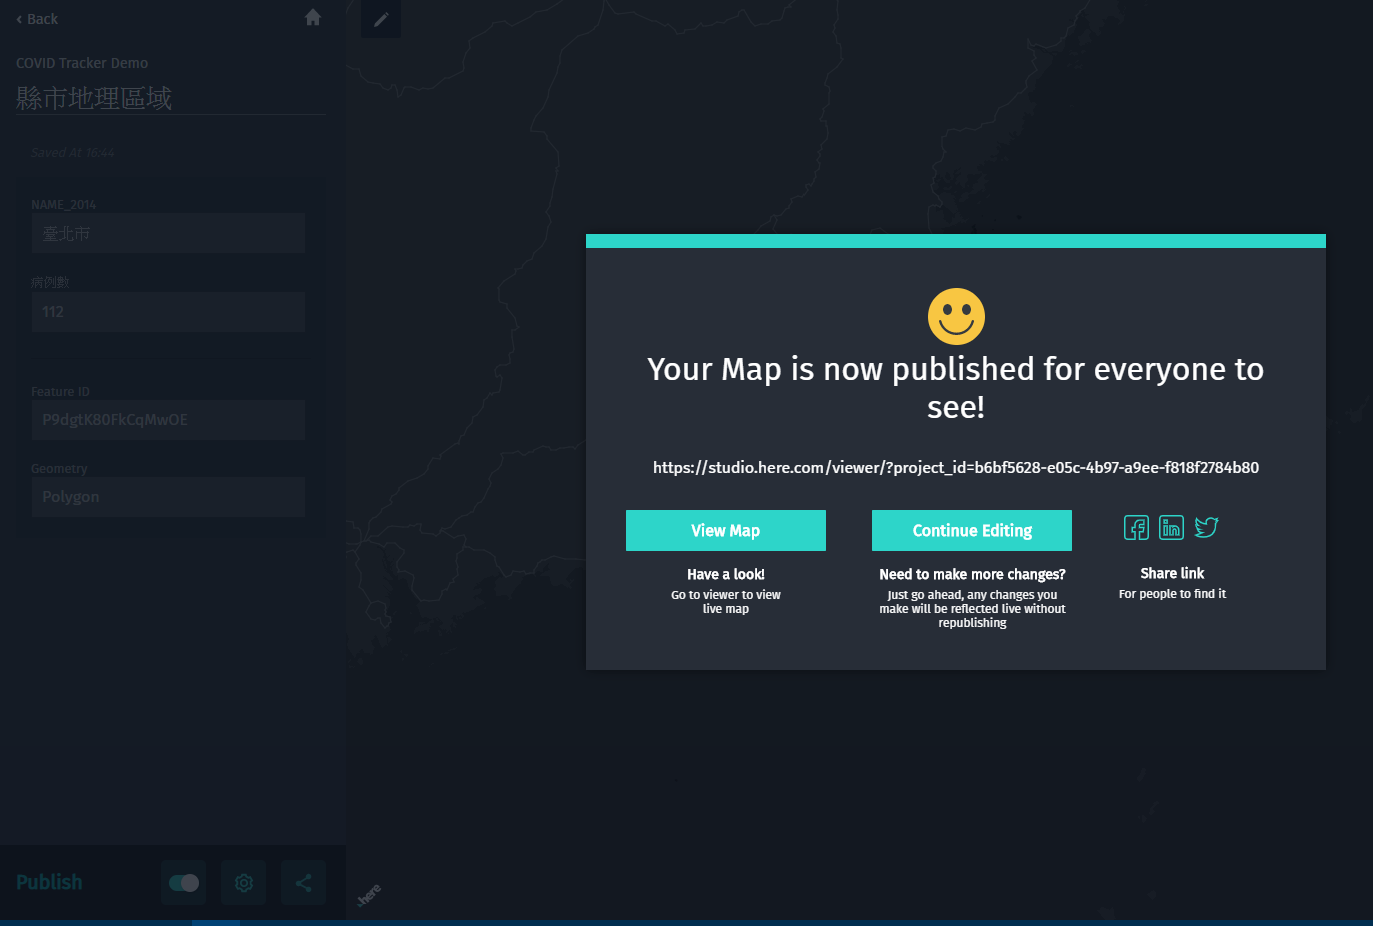Toggle the Publish switch
The height and width of the screenshot is (926, 1373).
pyautogui.click(x=183, y=883)
